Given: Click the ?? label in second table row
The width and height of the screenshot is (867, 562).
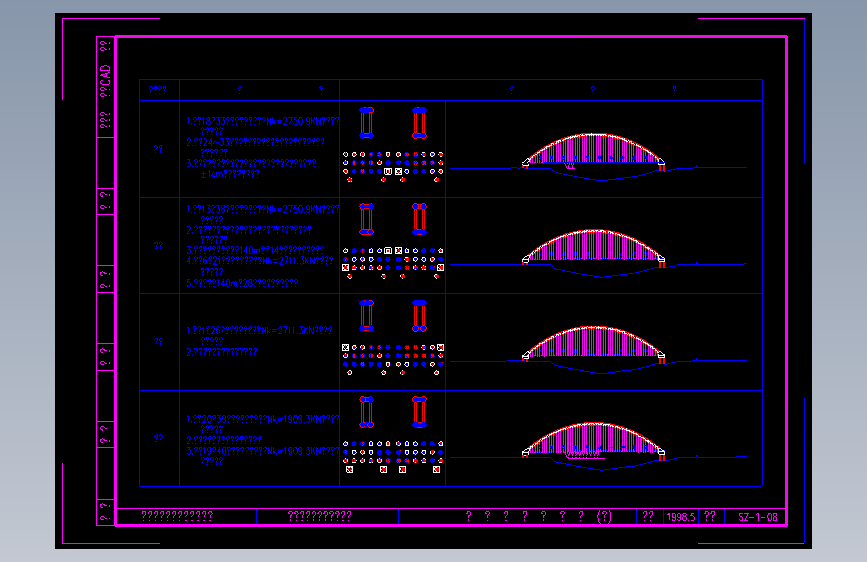Looking at the screenshot, I should pyautogui.click(x=159, y=245).
